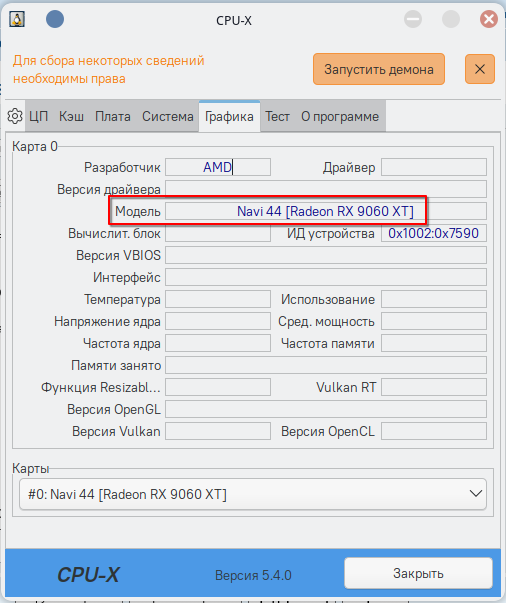This screenshot has width=506, height=603.
Task: Click the Версия Vulkan field
Action: click(x=218, y=431)
